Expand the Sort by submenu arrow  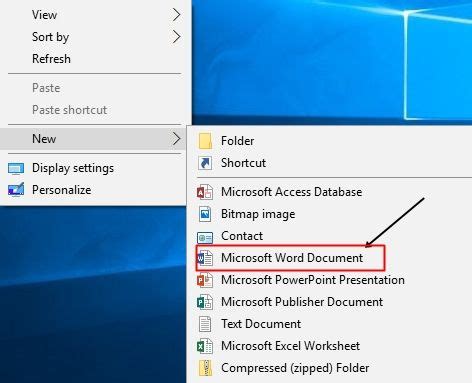[x=176, y=37]
